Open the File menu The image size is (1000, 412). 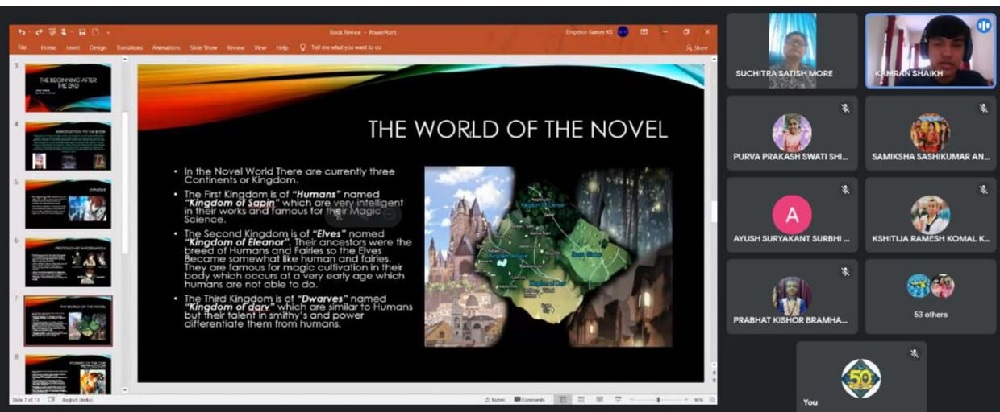tap(22, 47)
